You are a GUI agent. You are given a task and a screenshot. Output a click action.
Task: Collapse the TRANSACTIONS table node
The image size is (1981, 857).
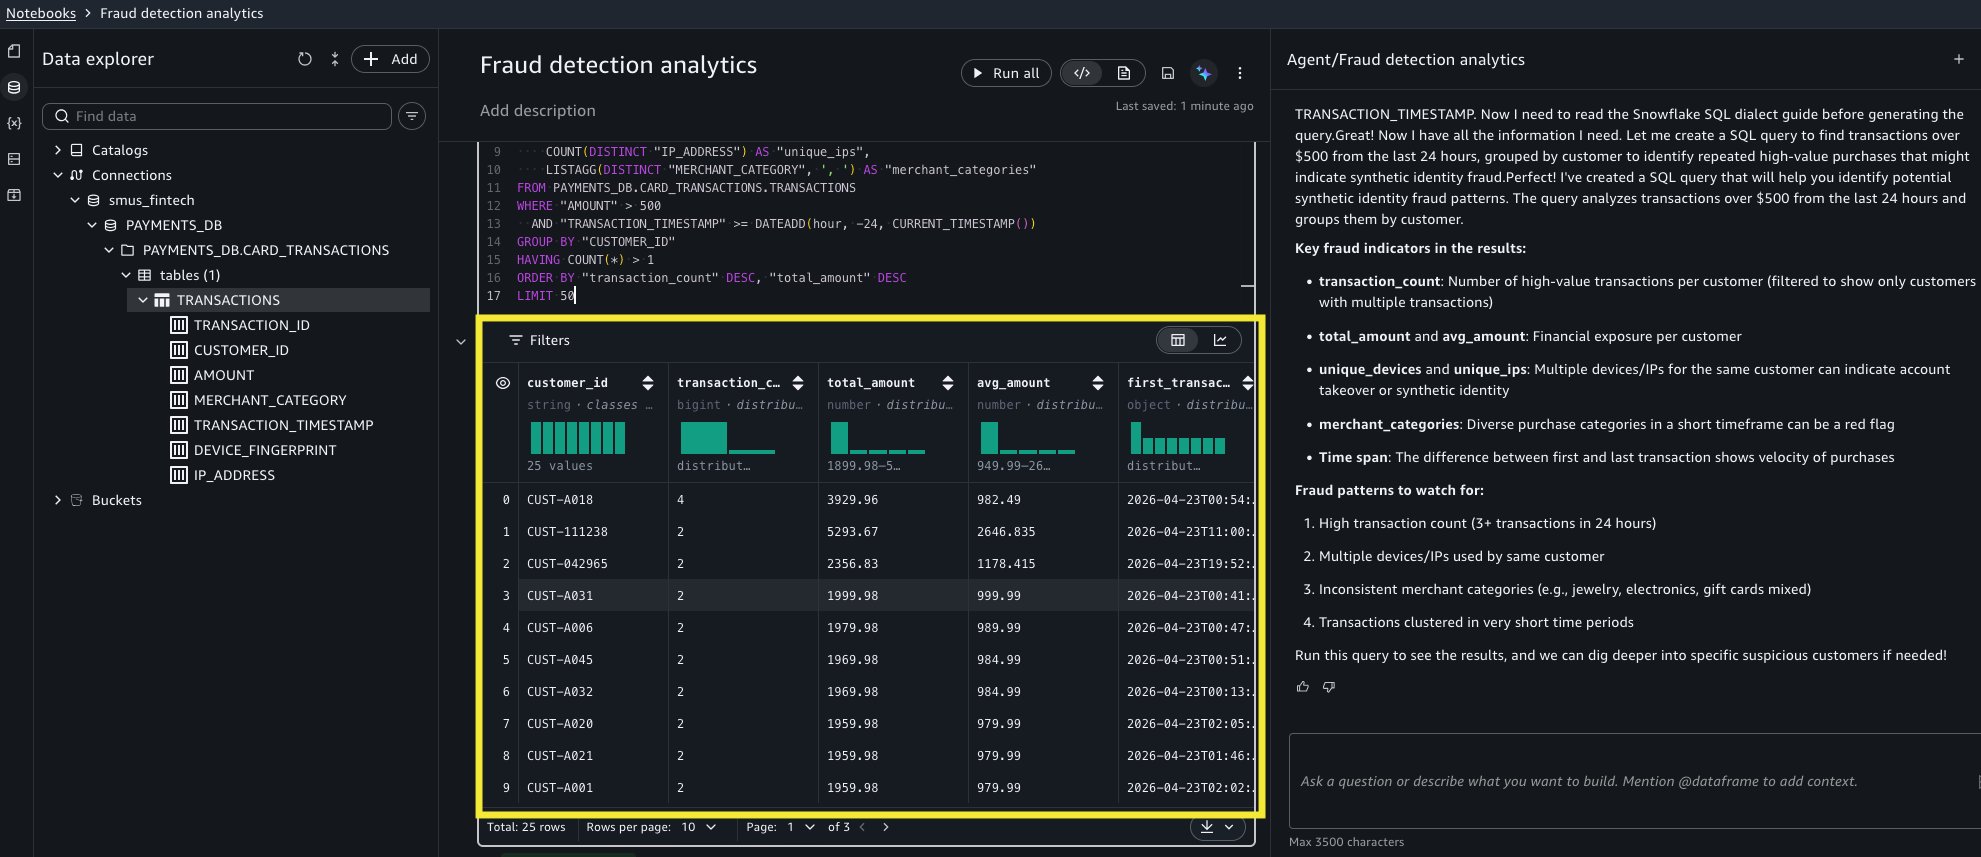point(143,300)
